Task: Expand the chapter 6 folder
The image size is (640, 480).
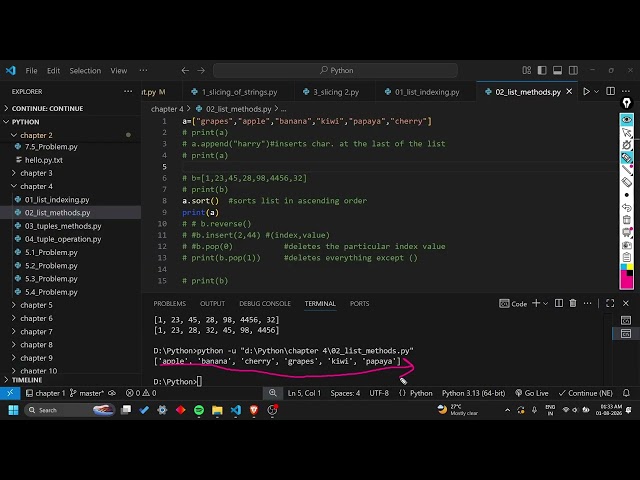Action: [x=36, y=318]
